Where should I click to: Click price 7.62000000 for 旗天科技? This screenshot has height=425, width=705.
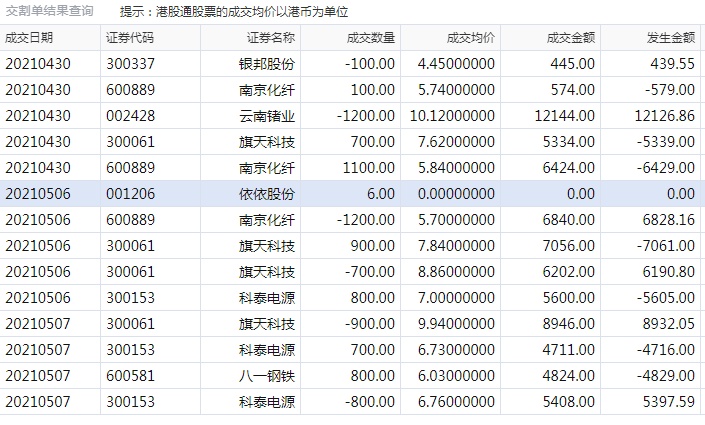pyautogui.click(x=456, y=142)
